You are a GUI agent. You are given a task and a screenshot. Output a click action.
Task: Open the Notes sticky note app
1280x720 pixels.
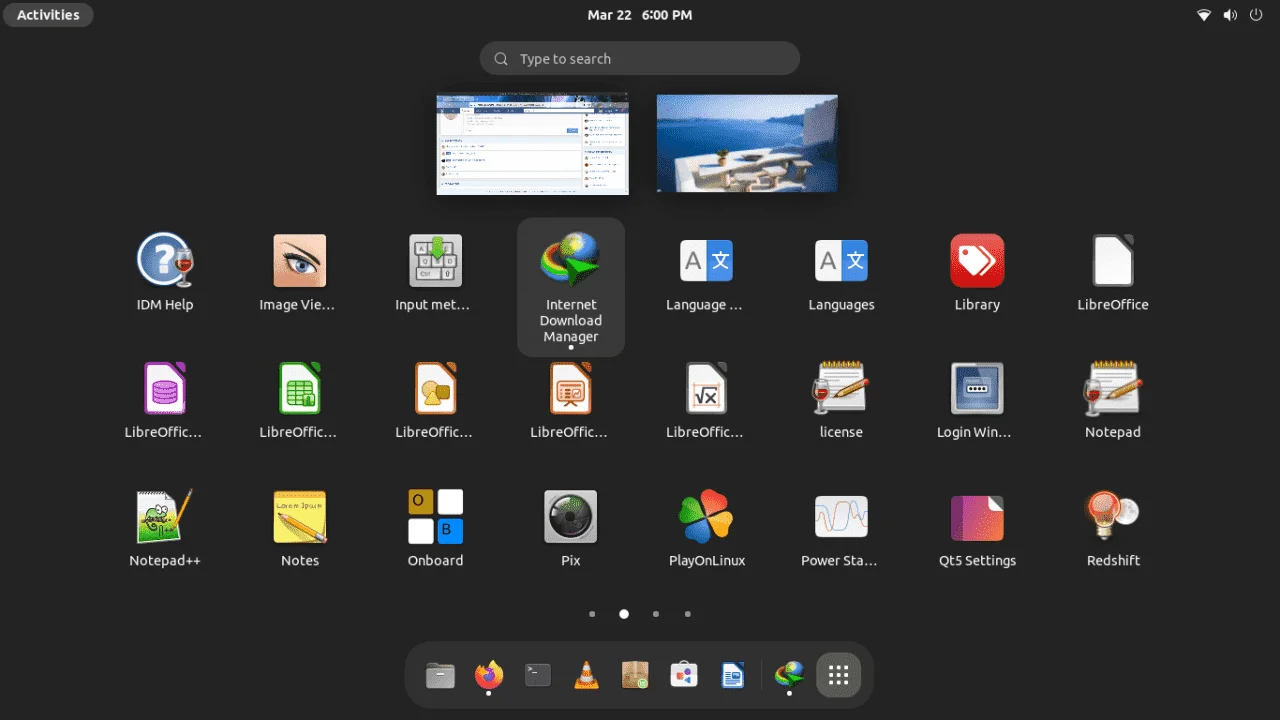[x=300, y=529]
